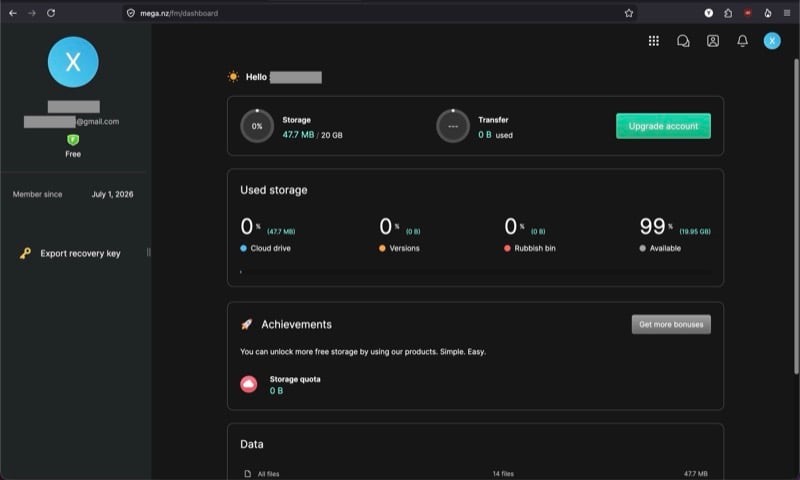Open Export recovery key
800x480 pixels.
pos(80,254)
